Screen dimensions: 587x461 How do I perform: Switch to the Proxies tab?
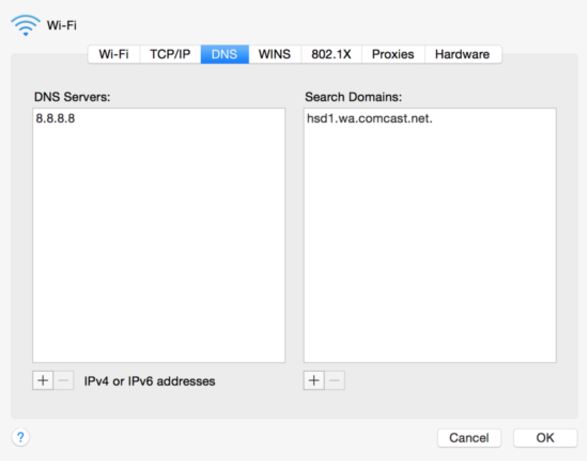(393, 54)
